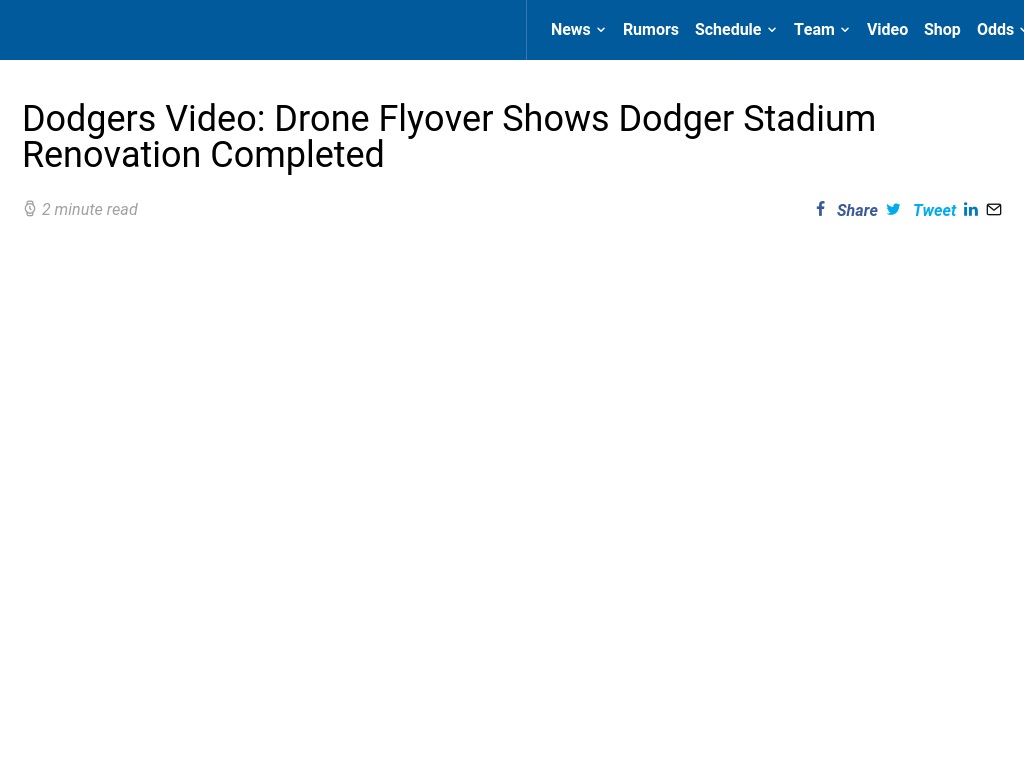This screenshot has width=1024, height=768.
Task: Go to the Rumors page
Action: pos(650,29)
